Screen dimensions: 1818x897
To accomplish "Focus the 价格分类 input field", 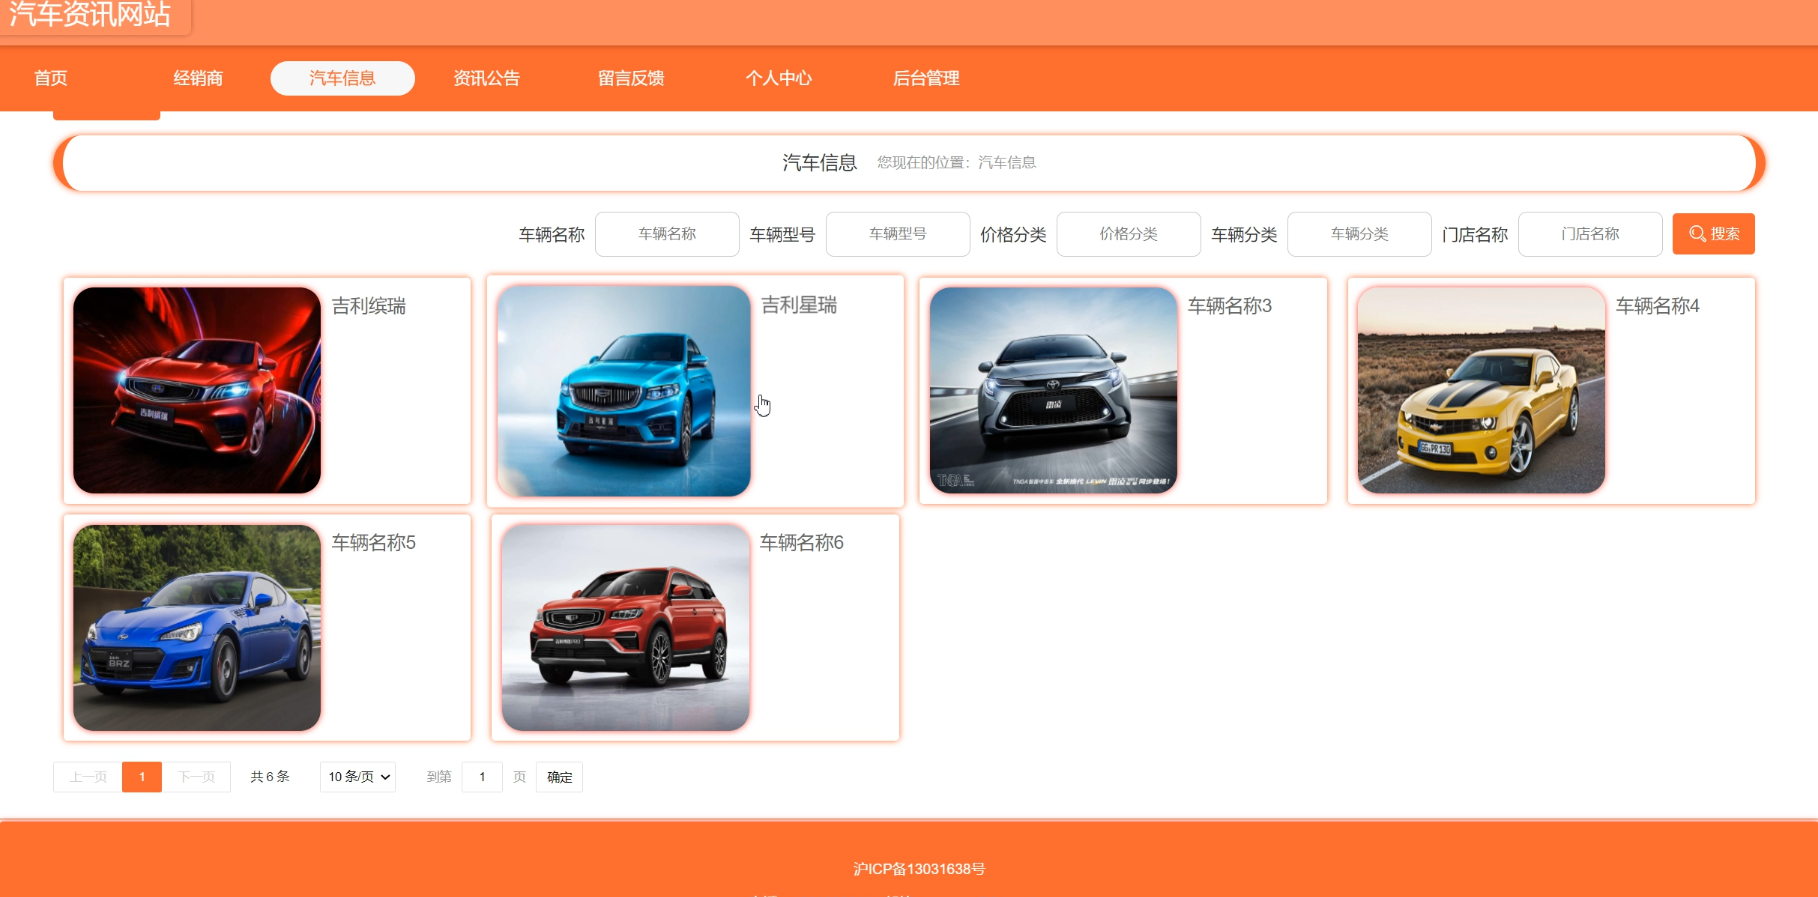I will [x=1129, y=234].
